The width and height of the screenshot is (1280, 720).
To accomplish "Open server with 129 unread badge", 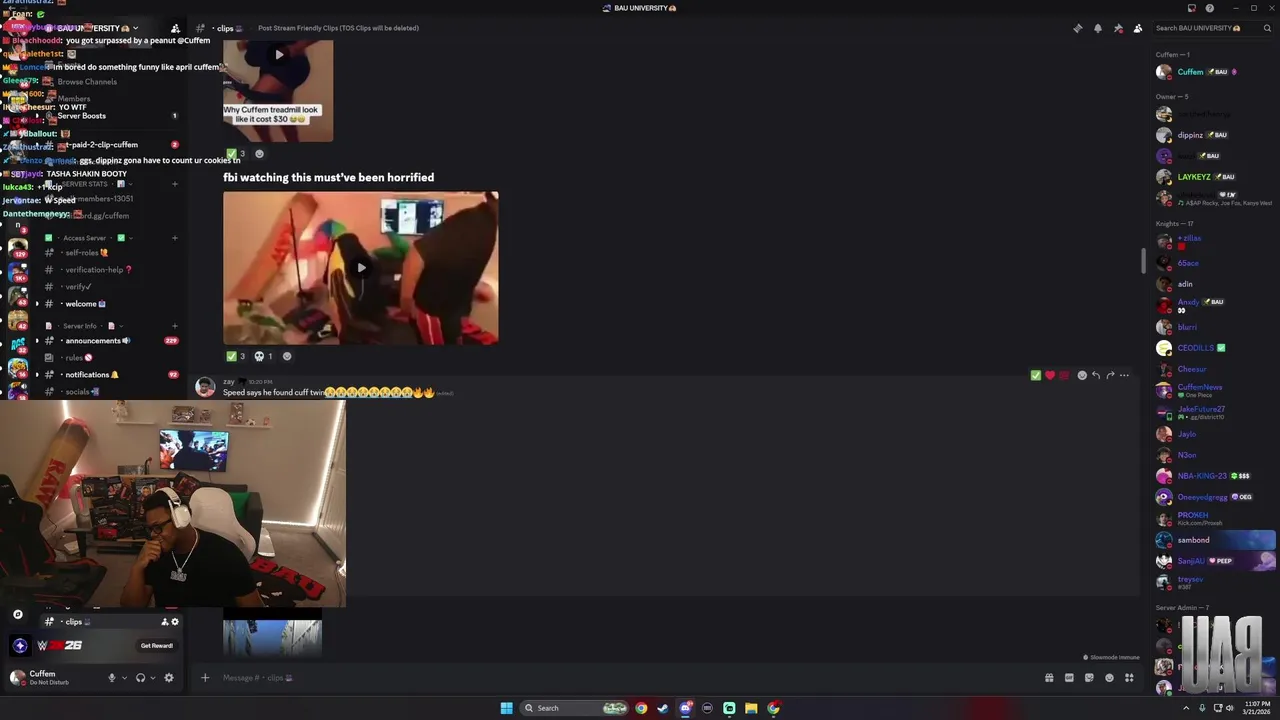I will tap(18, 248).
